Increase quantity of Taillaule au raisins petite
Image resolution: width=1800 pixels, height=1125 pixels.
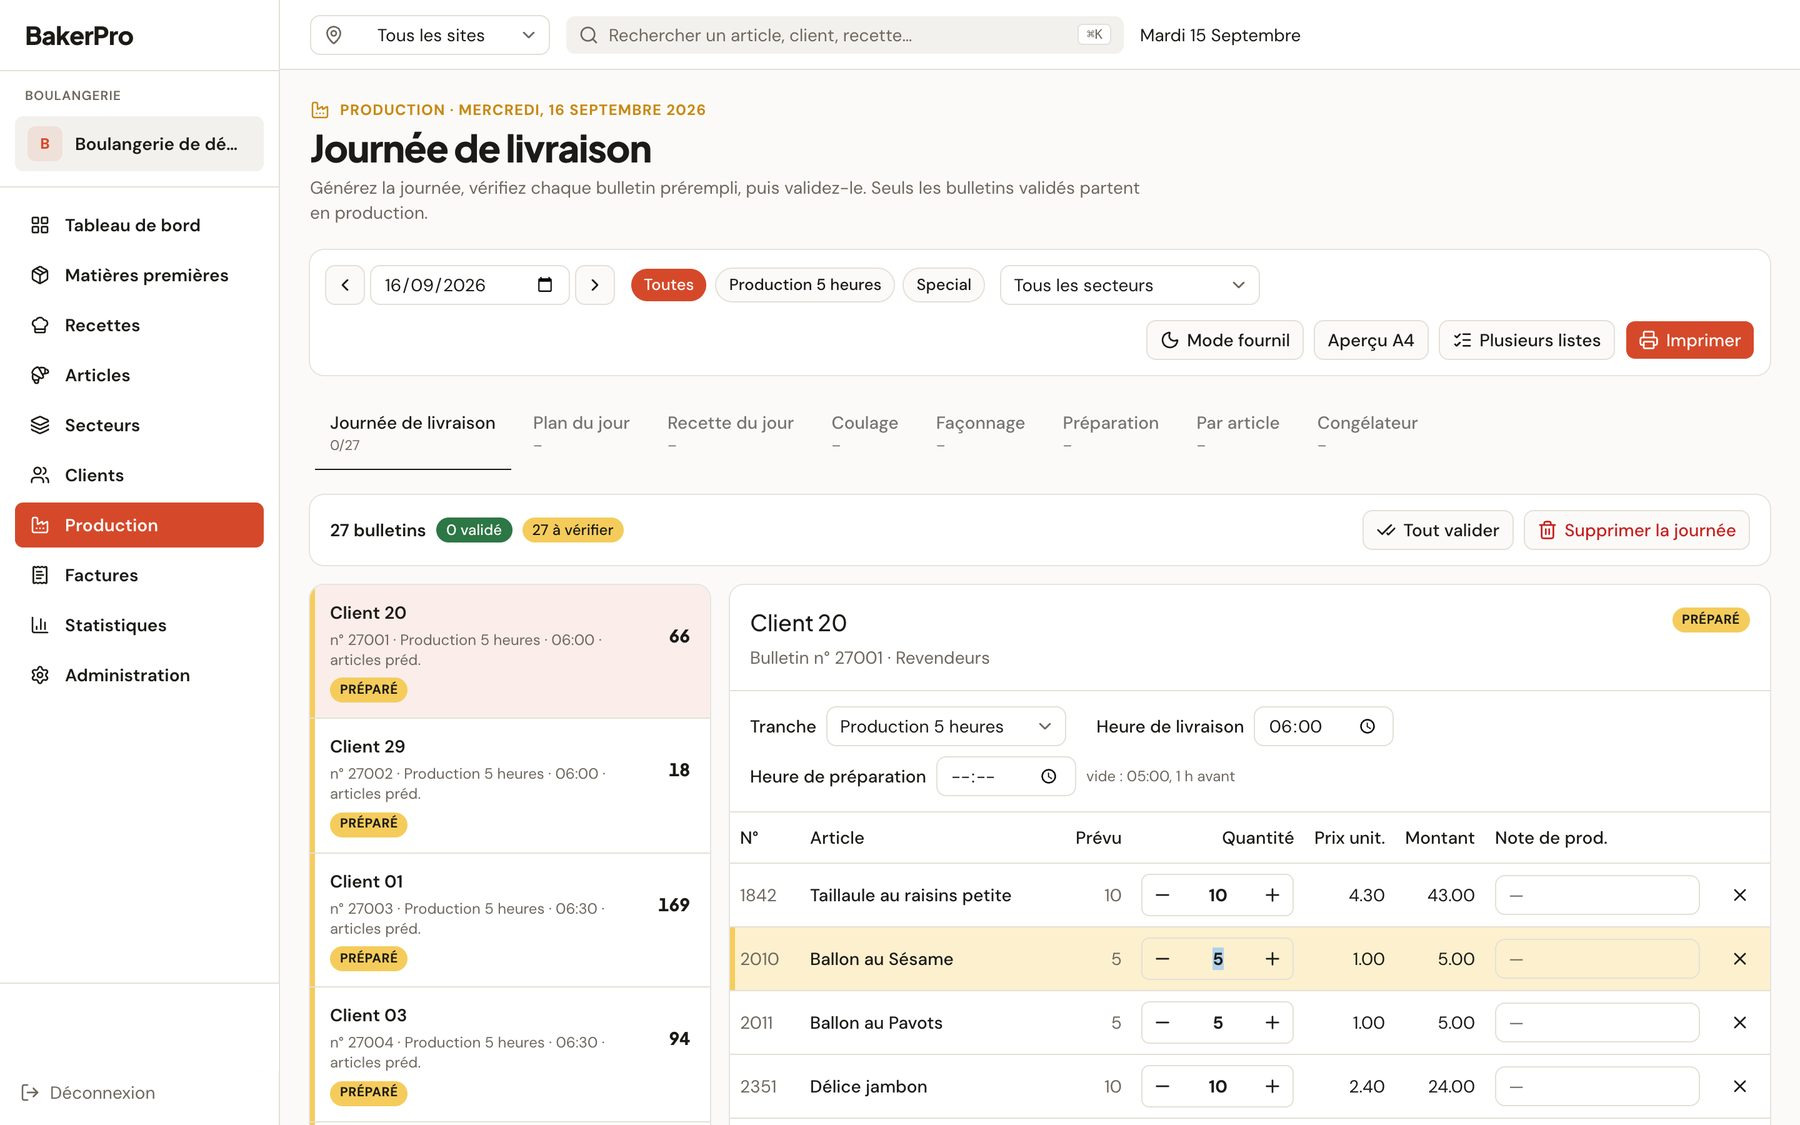coord(1272,895)
